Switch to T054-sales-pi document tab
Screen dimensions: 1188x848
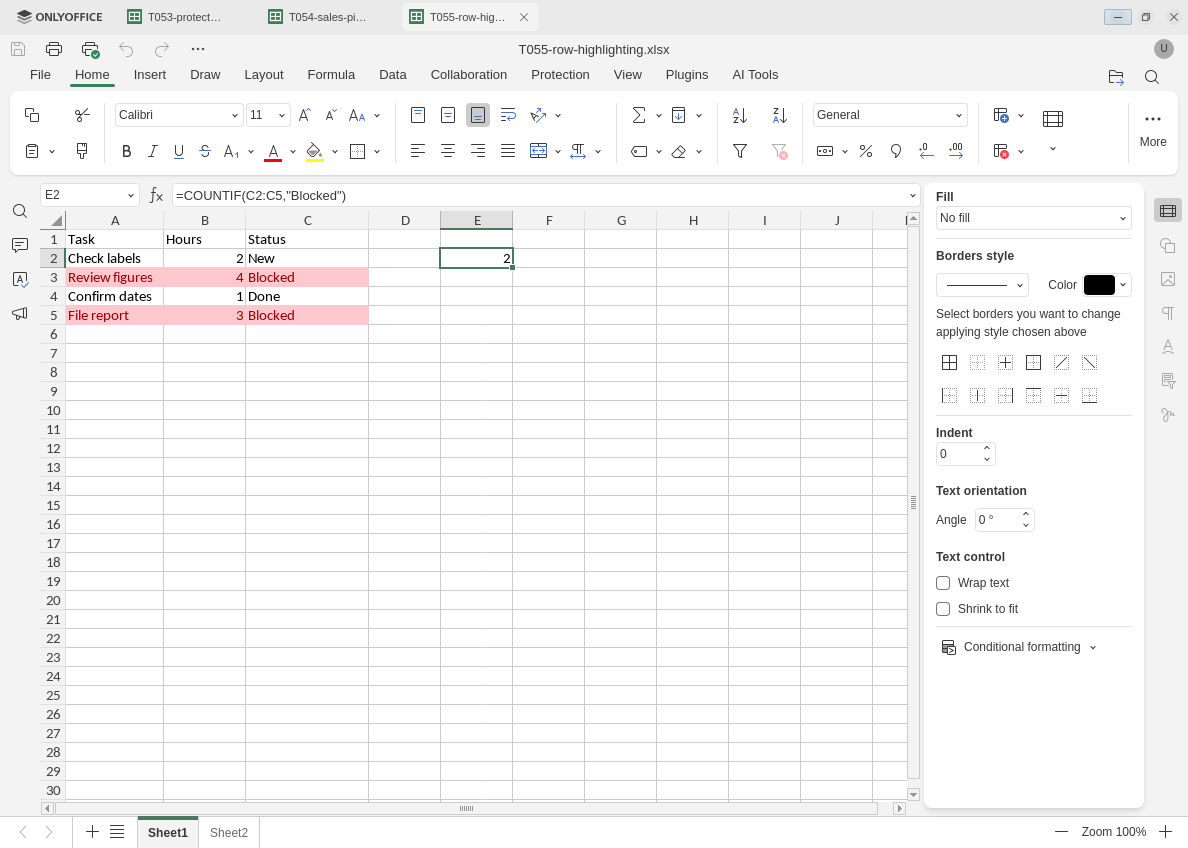[318, 17]
